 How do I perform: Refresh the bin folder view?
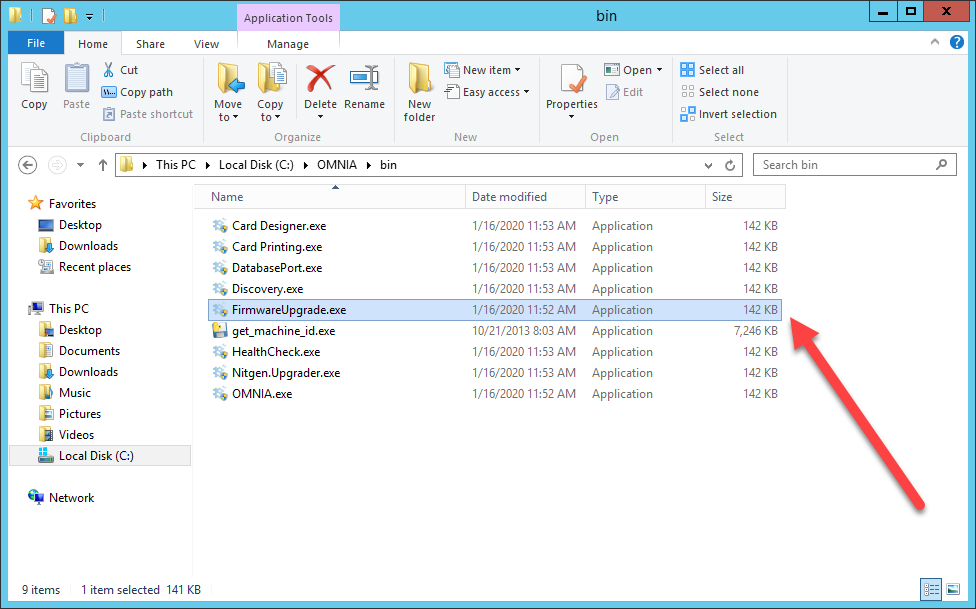coord(730,165)
